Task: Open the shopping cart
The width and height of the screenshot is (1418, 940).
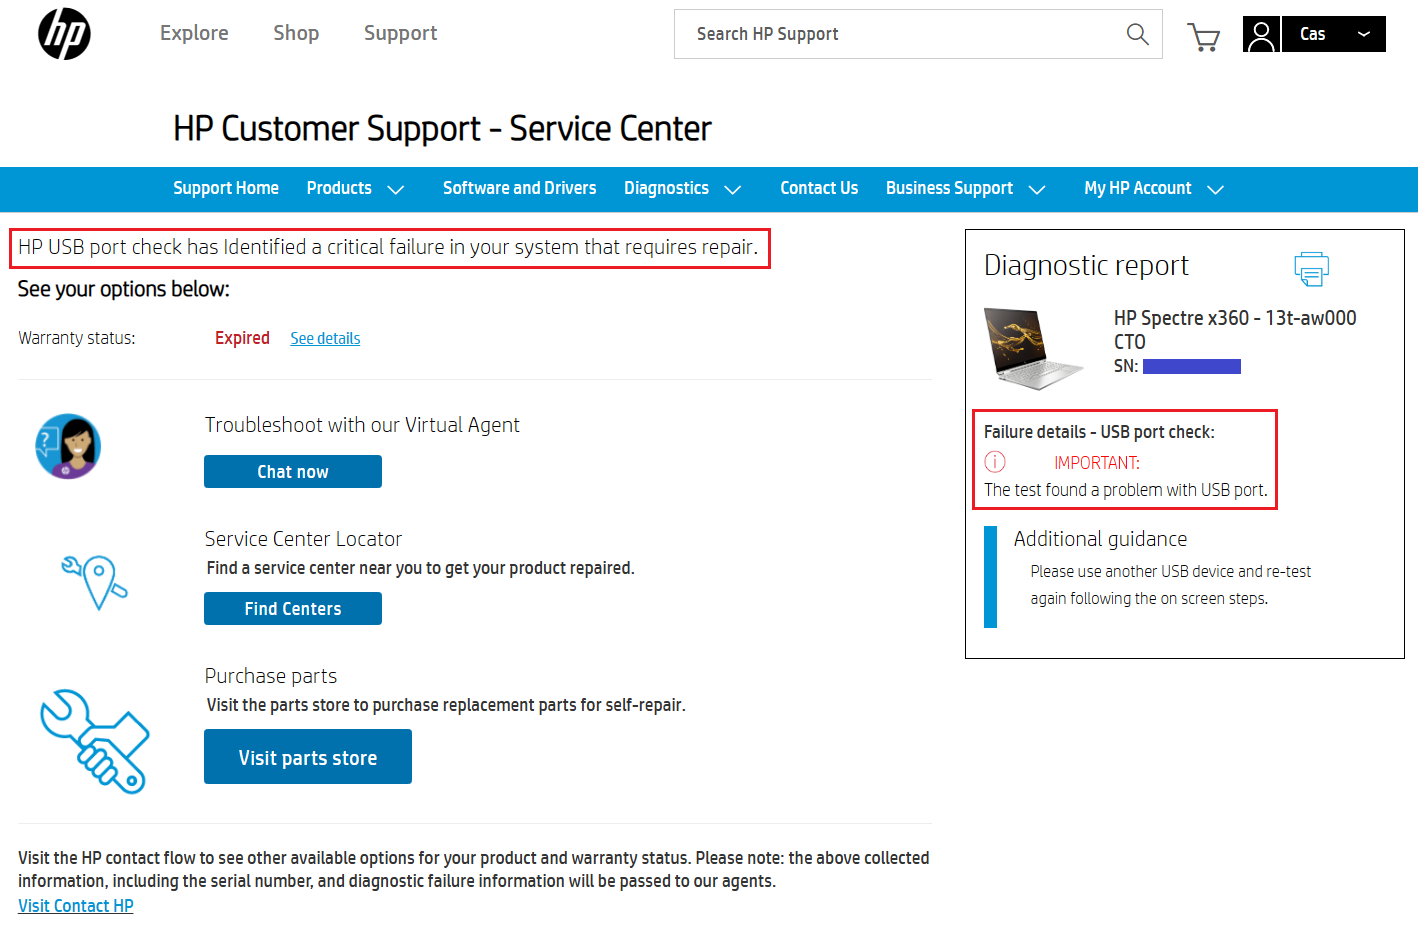Action: [x=1203, y=37]
